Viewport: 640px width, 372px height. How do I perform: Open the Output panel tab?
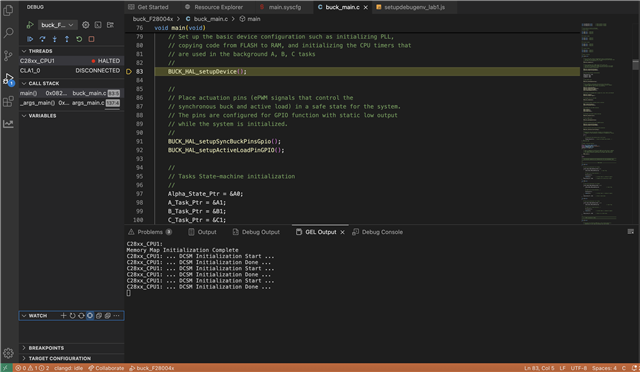tap(202, 232)
